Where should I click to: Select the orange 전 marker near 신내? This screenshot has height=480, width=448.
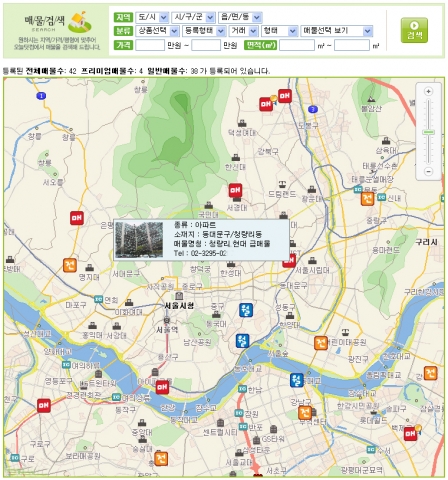(x=367, y=199)
